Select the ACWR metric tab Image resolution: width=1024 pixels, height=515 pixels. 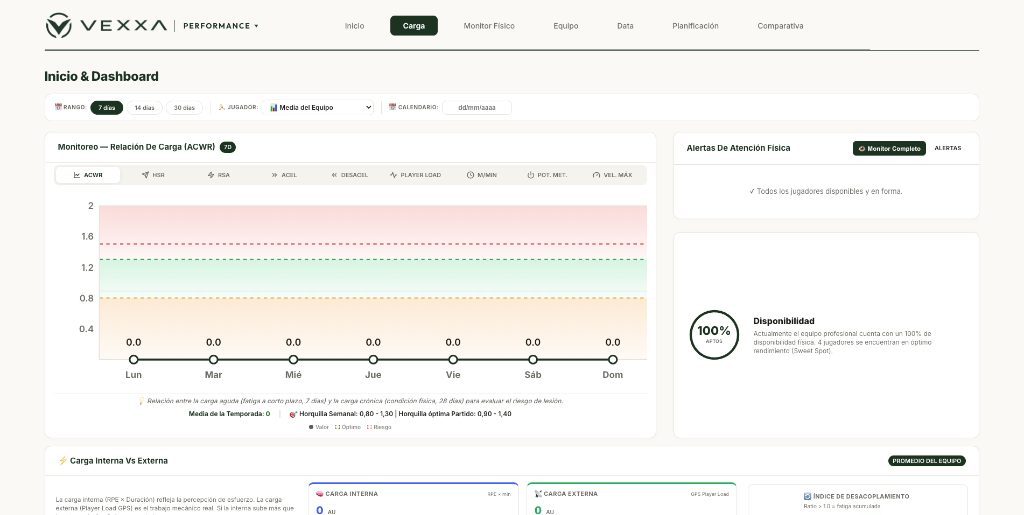[88, 175]
